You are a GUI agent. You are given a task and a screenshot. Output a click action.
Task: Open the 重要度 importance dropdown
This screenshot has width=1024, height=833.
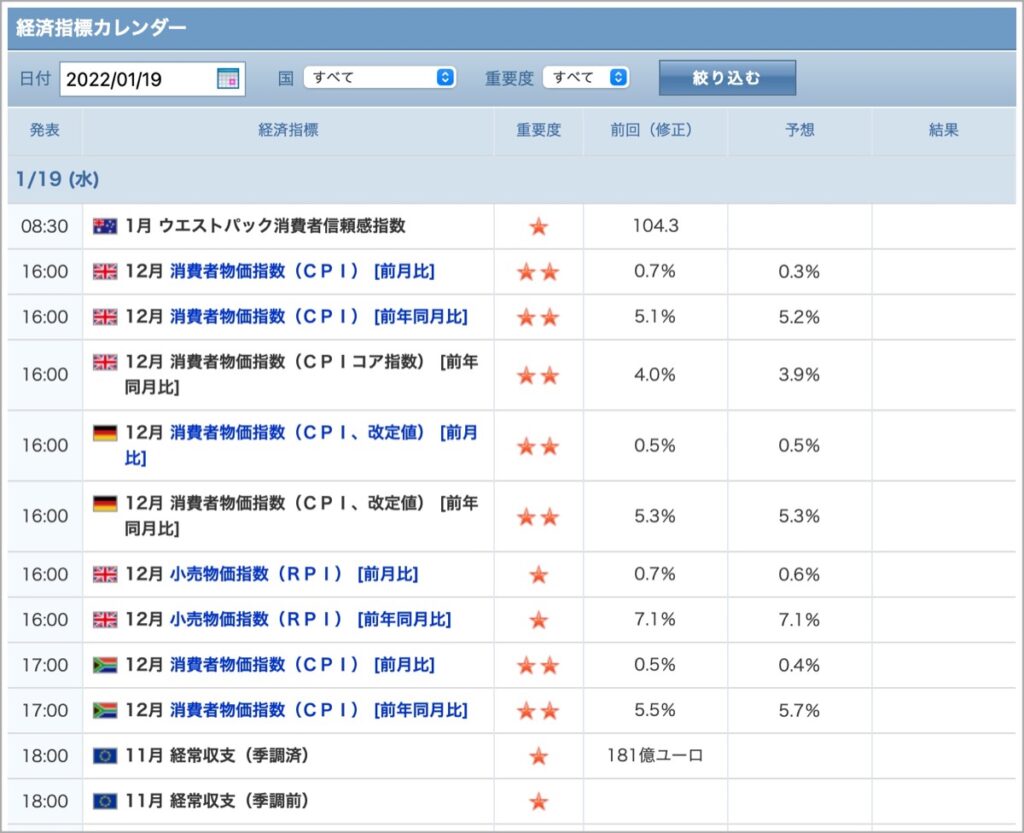586,78
